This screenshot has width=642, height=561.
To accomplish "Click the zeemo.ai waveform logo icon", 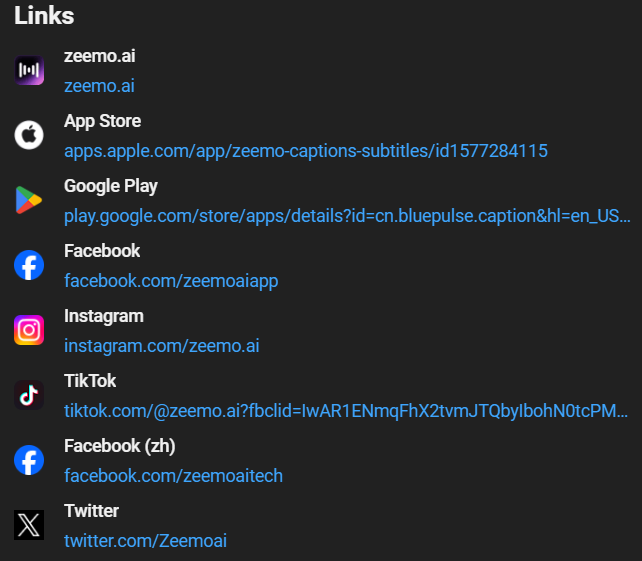I will click(29, 70).
